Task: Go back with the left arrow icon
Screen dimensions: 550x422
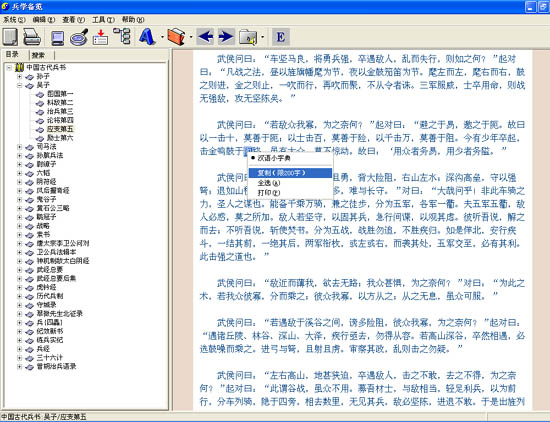Action: pyautogui.click(x=205, y=36)
